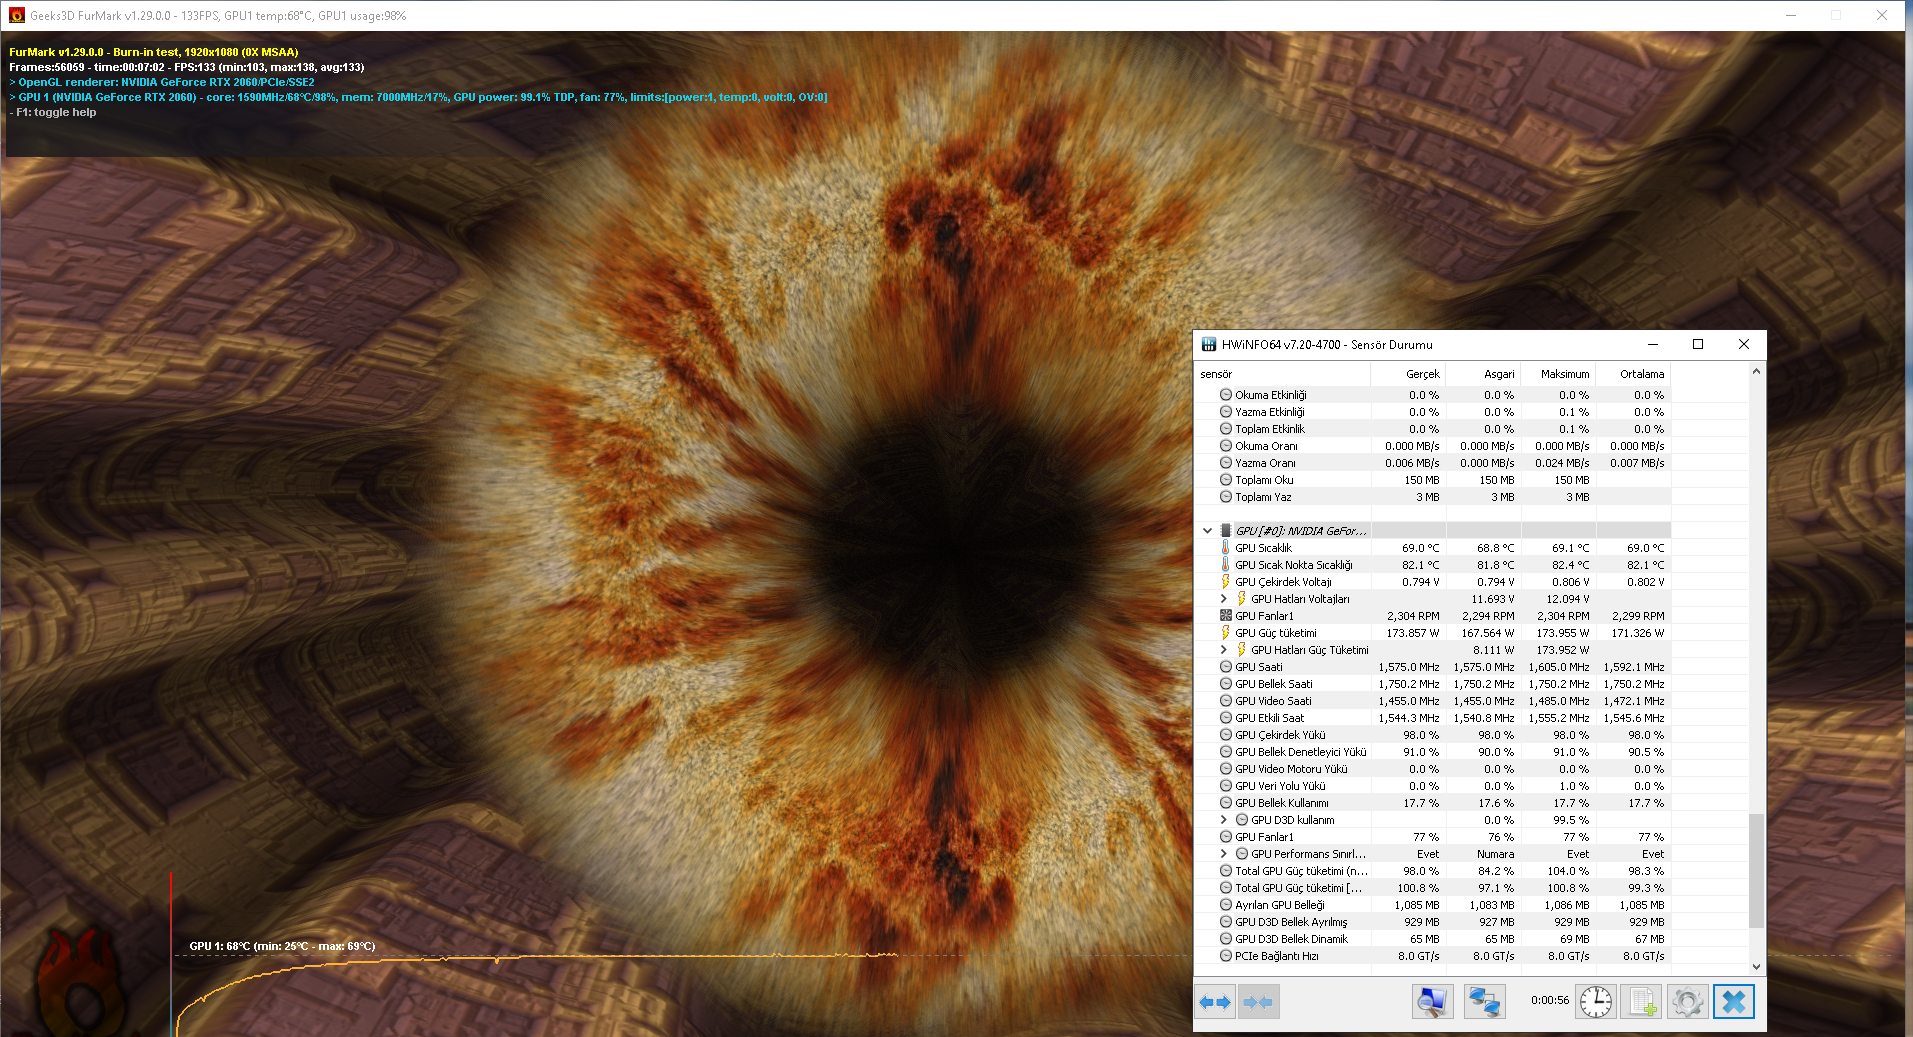
Task: Click the Asgari column header
Action: 1483,374
